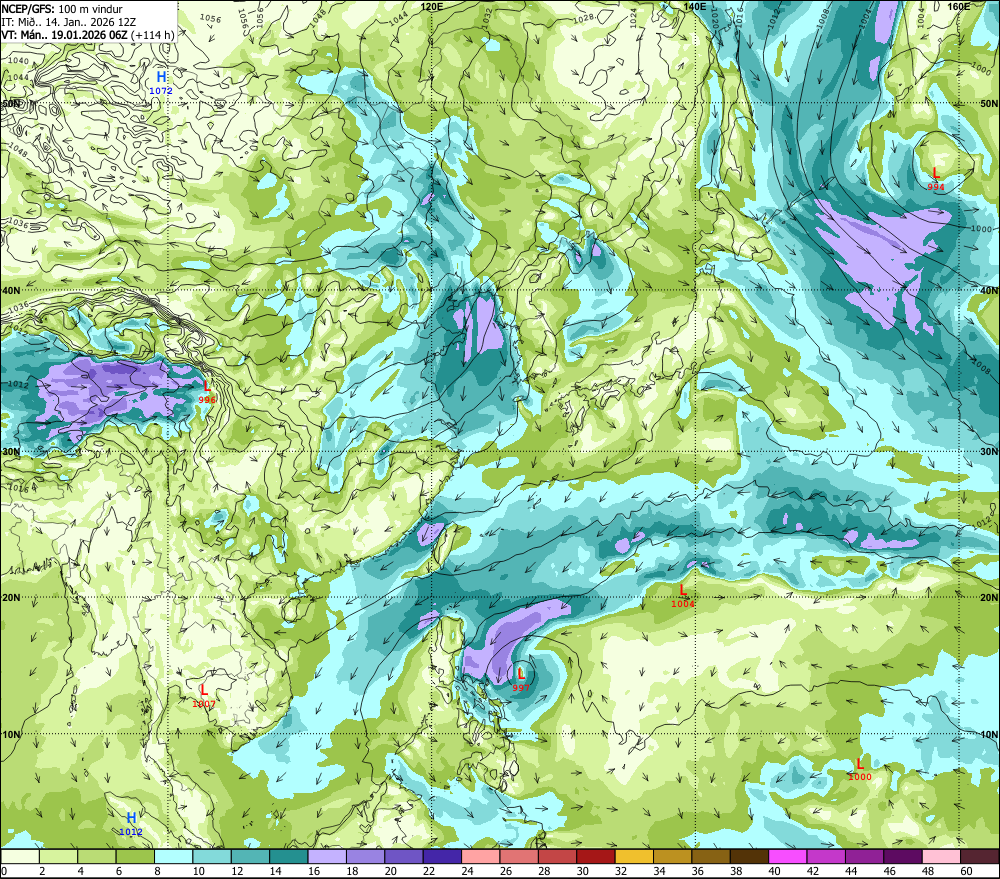Click the 160E longitude label
This screenshot has height=879, width=1000.
click(958, 6)
